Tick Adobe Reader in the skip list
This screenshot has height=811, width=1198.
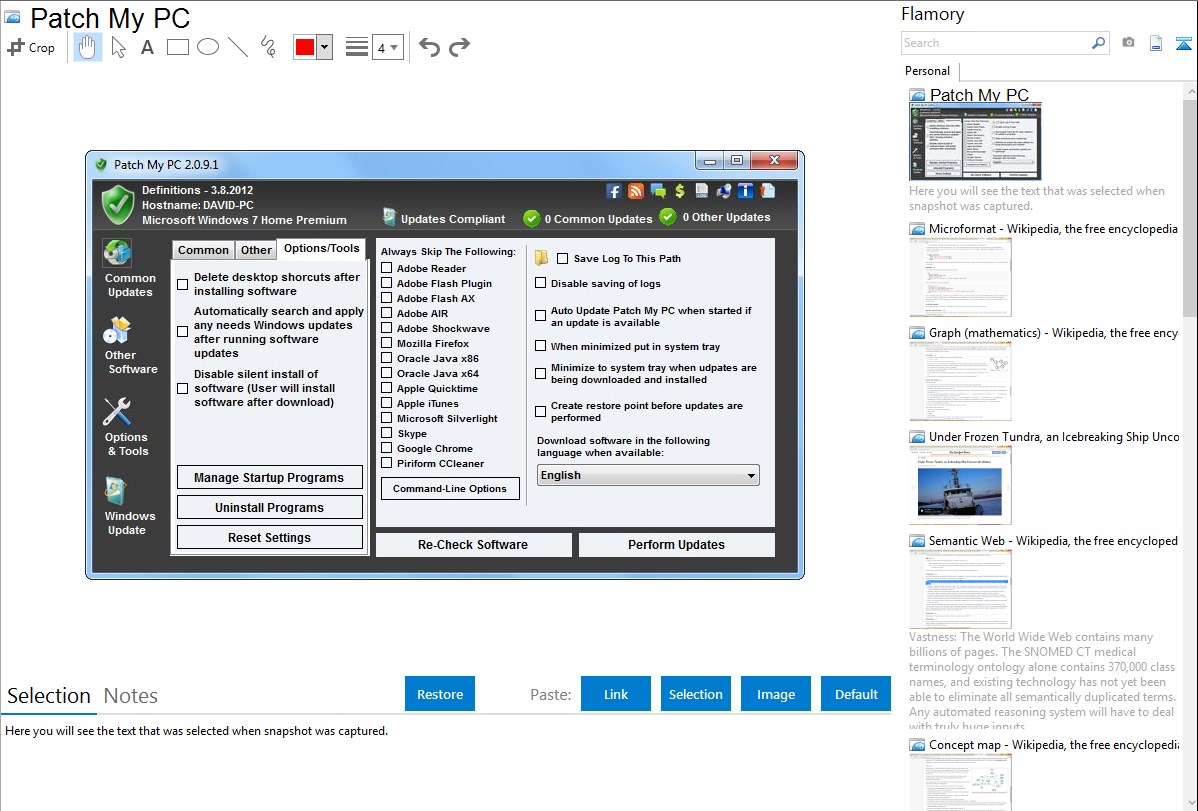pyautogui.click(x=387, y=268)
